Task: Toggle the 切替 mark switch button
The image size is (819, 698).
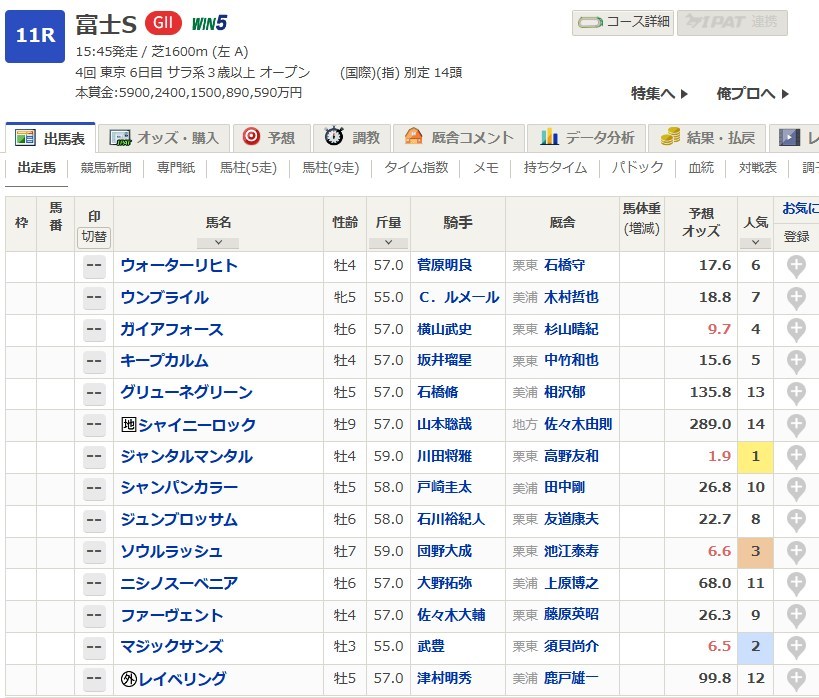Action: pyautogui.click(x=94, y=237)
